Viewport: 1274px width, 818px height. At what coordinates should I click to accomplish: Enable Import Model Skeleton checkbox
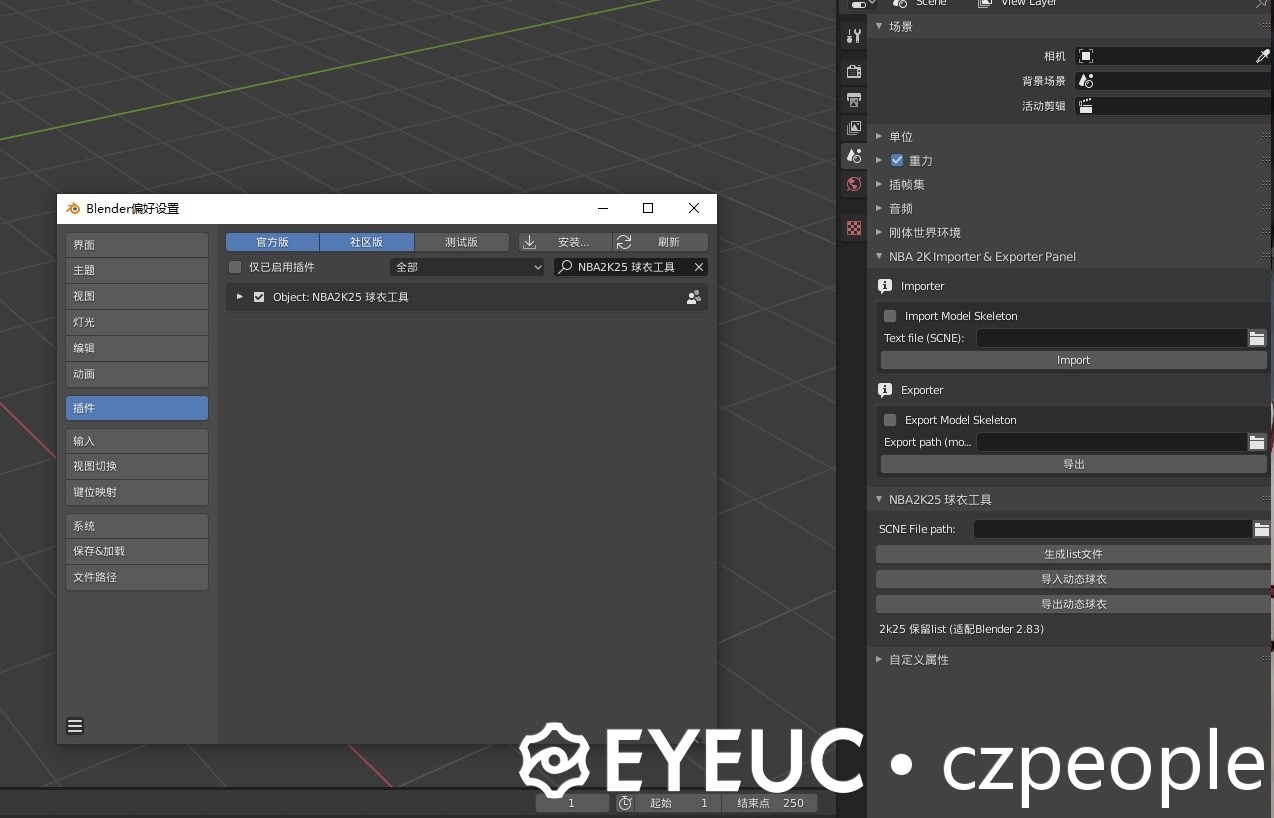[890, 316]
